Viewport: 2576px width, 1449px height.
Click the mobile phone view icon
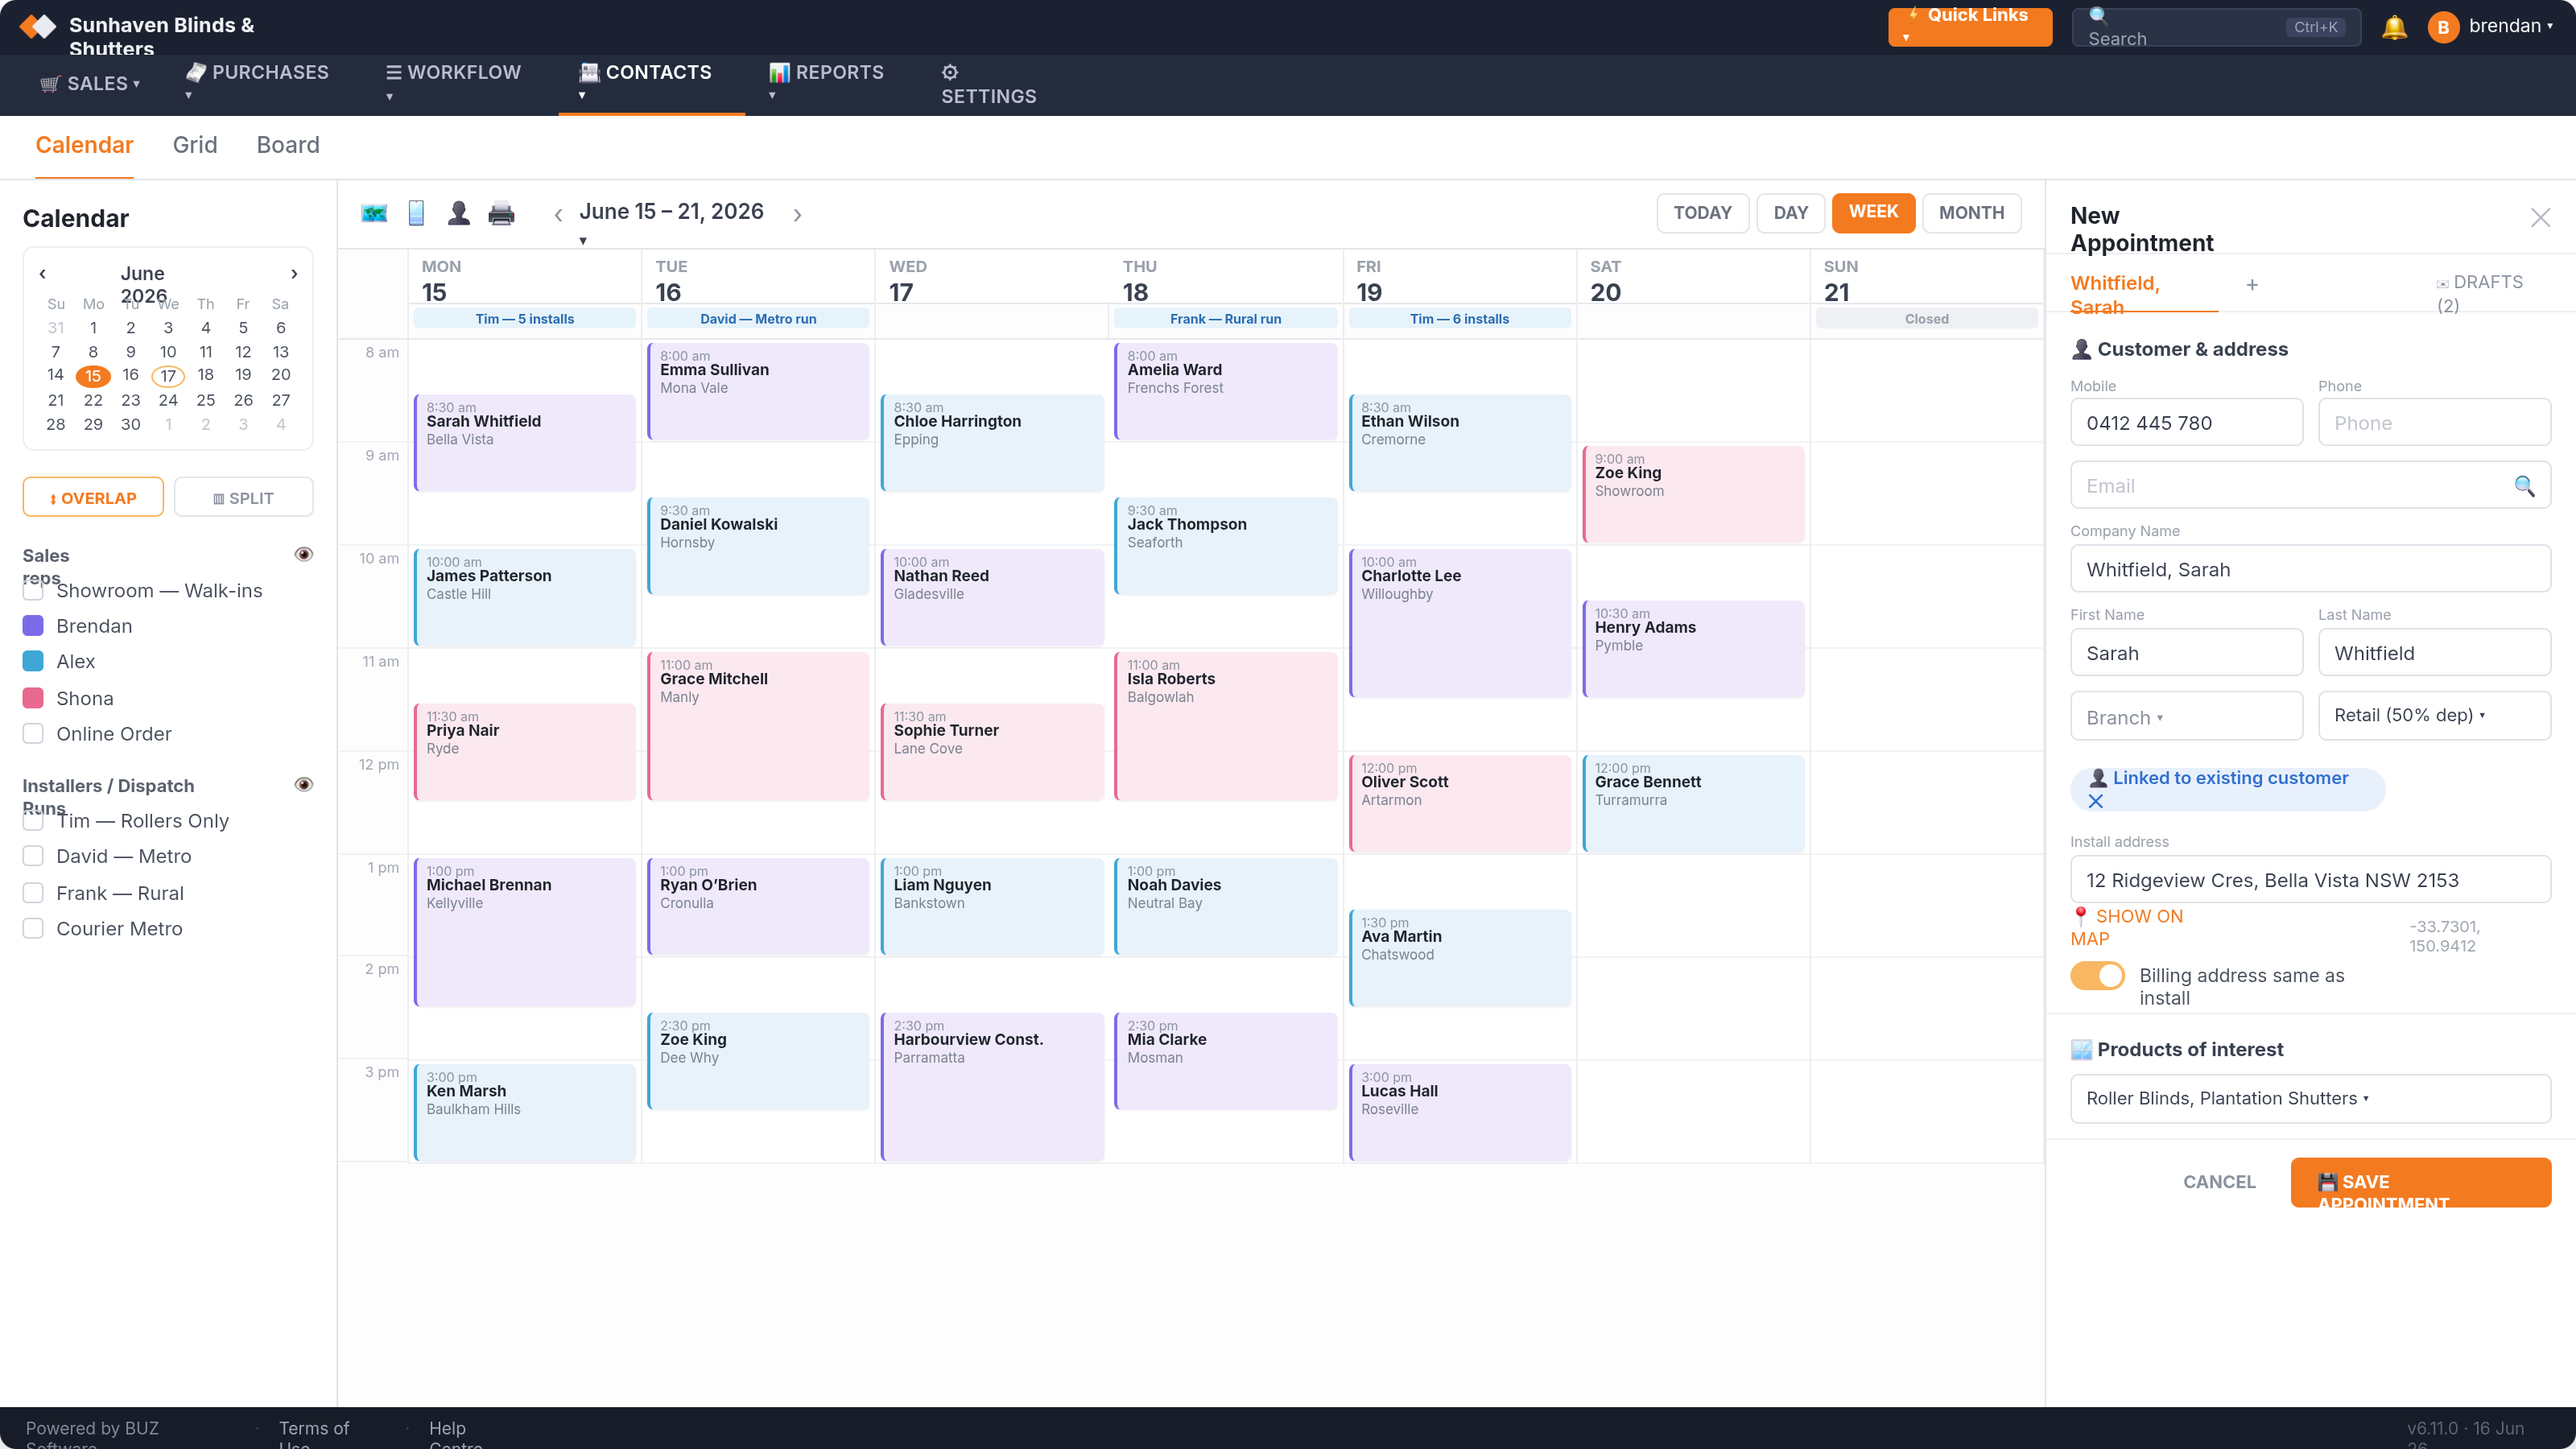pyautogui.click(x=416, y=213)
